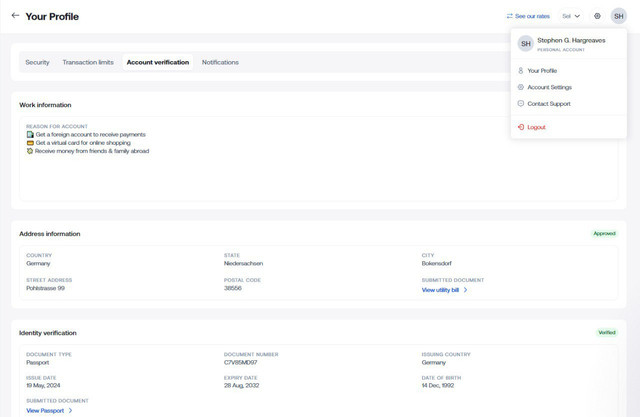Viewport: 640px width, 417px height.
Task: Click the chat icon beside Contact Support
Action: click(521, 104)
